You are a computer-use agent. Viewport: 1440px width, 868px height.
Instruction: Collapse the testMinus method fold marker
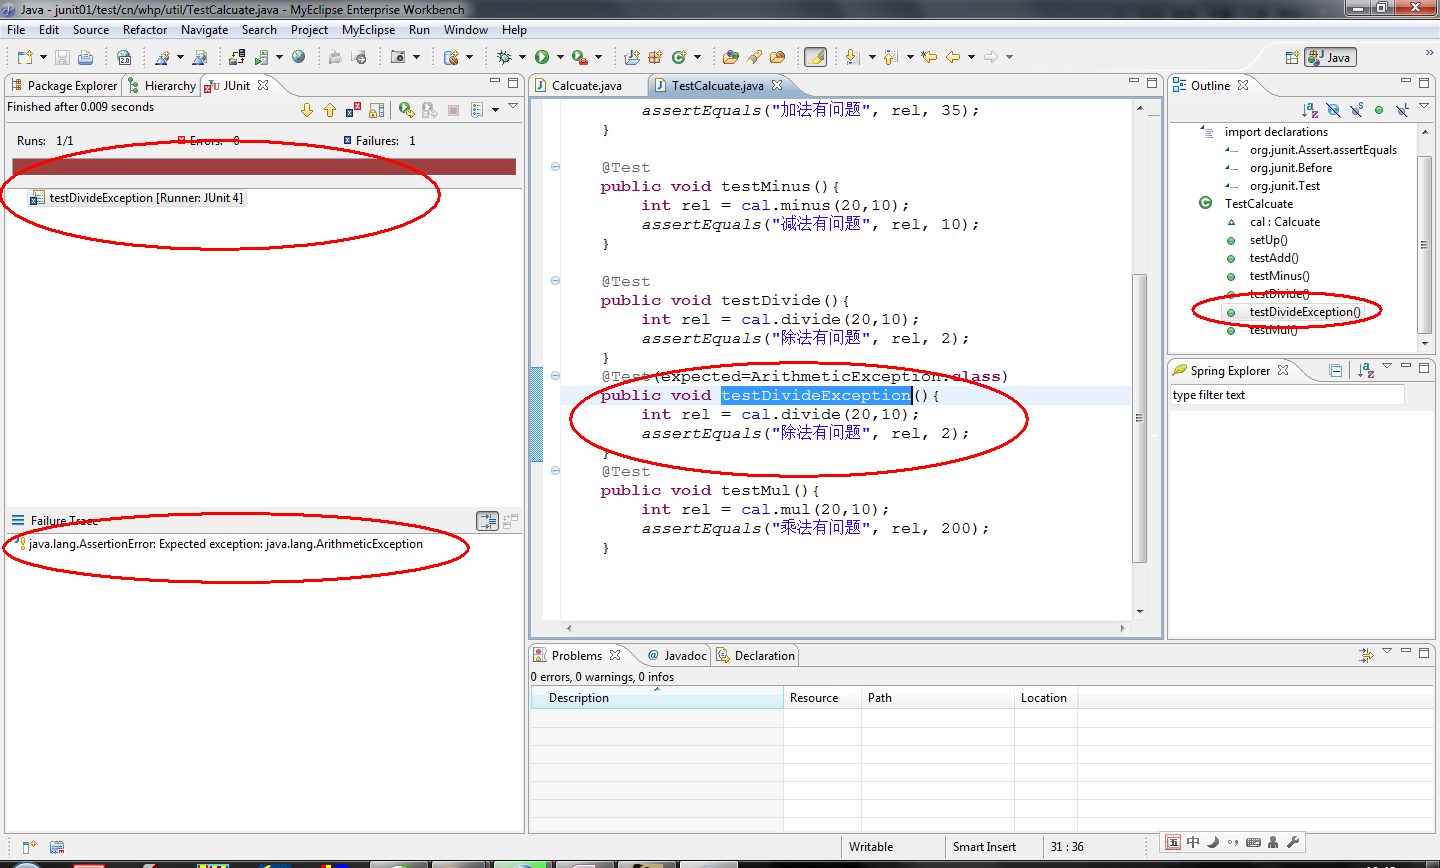point(555,167)
